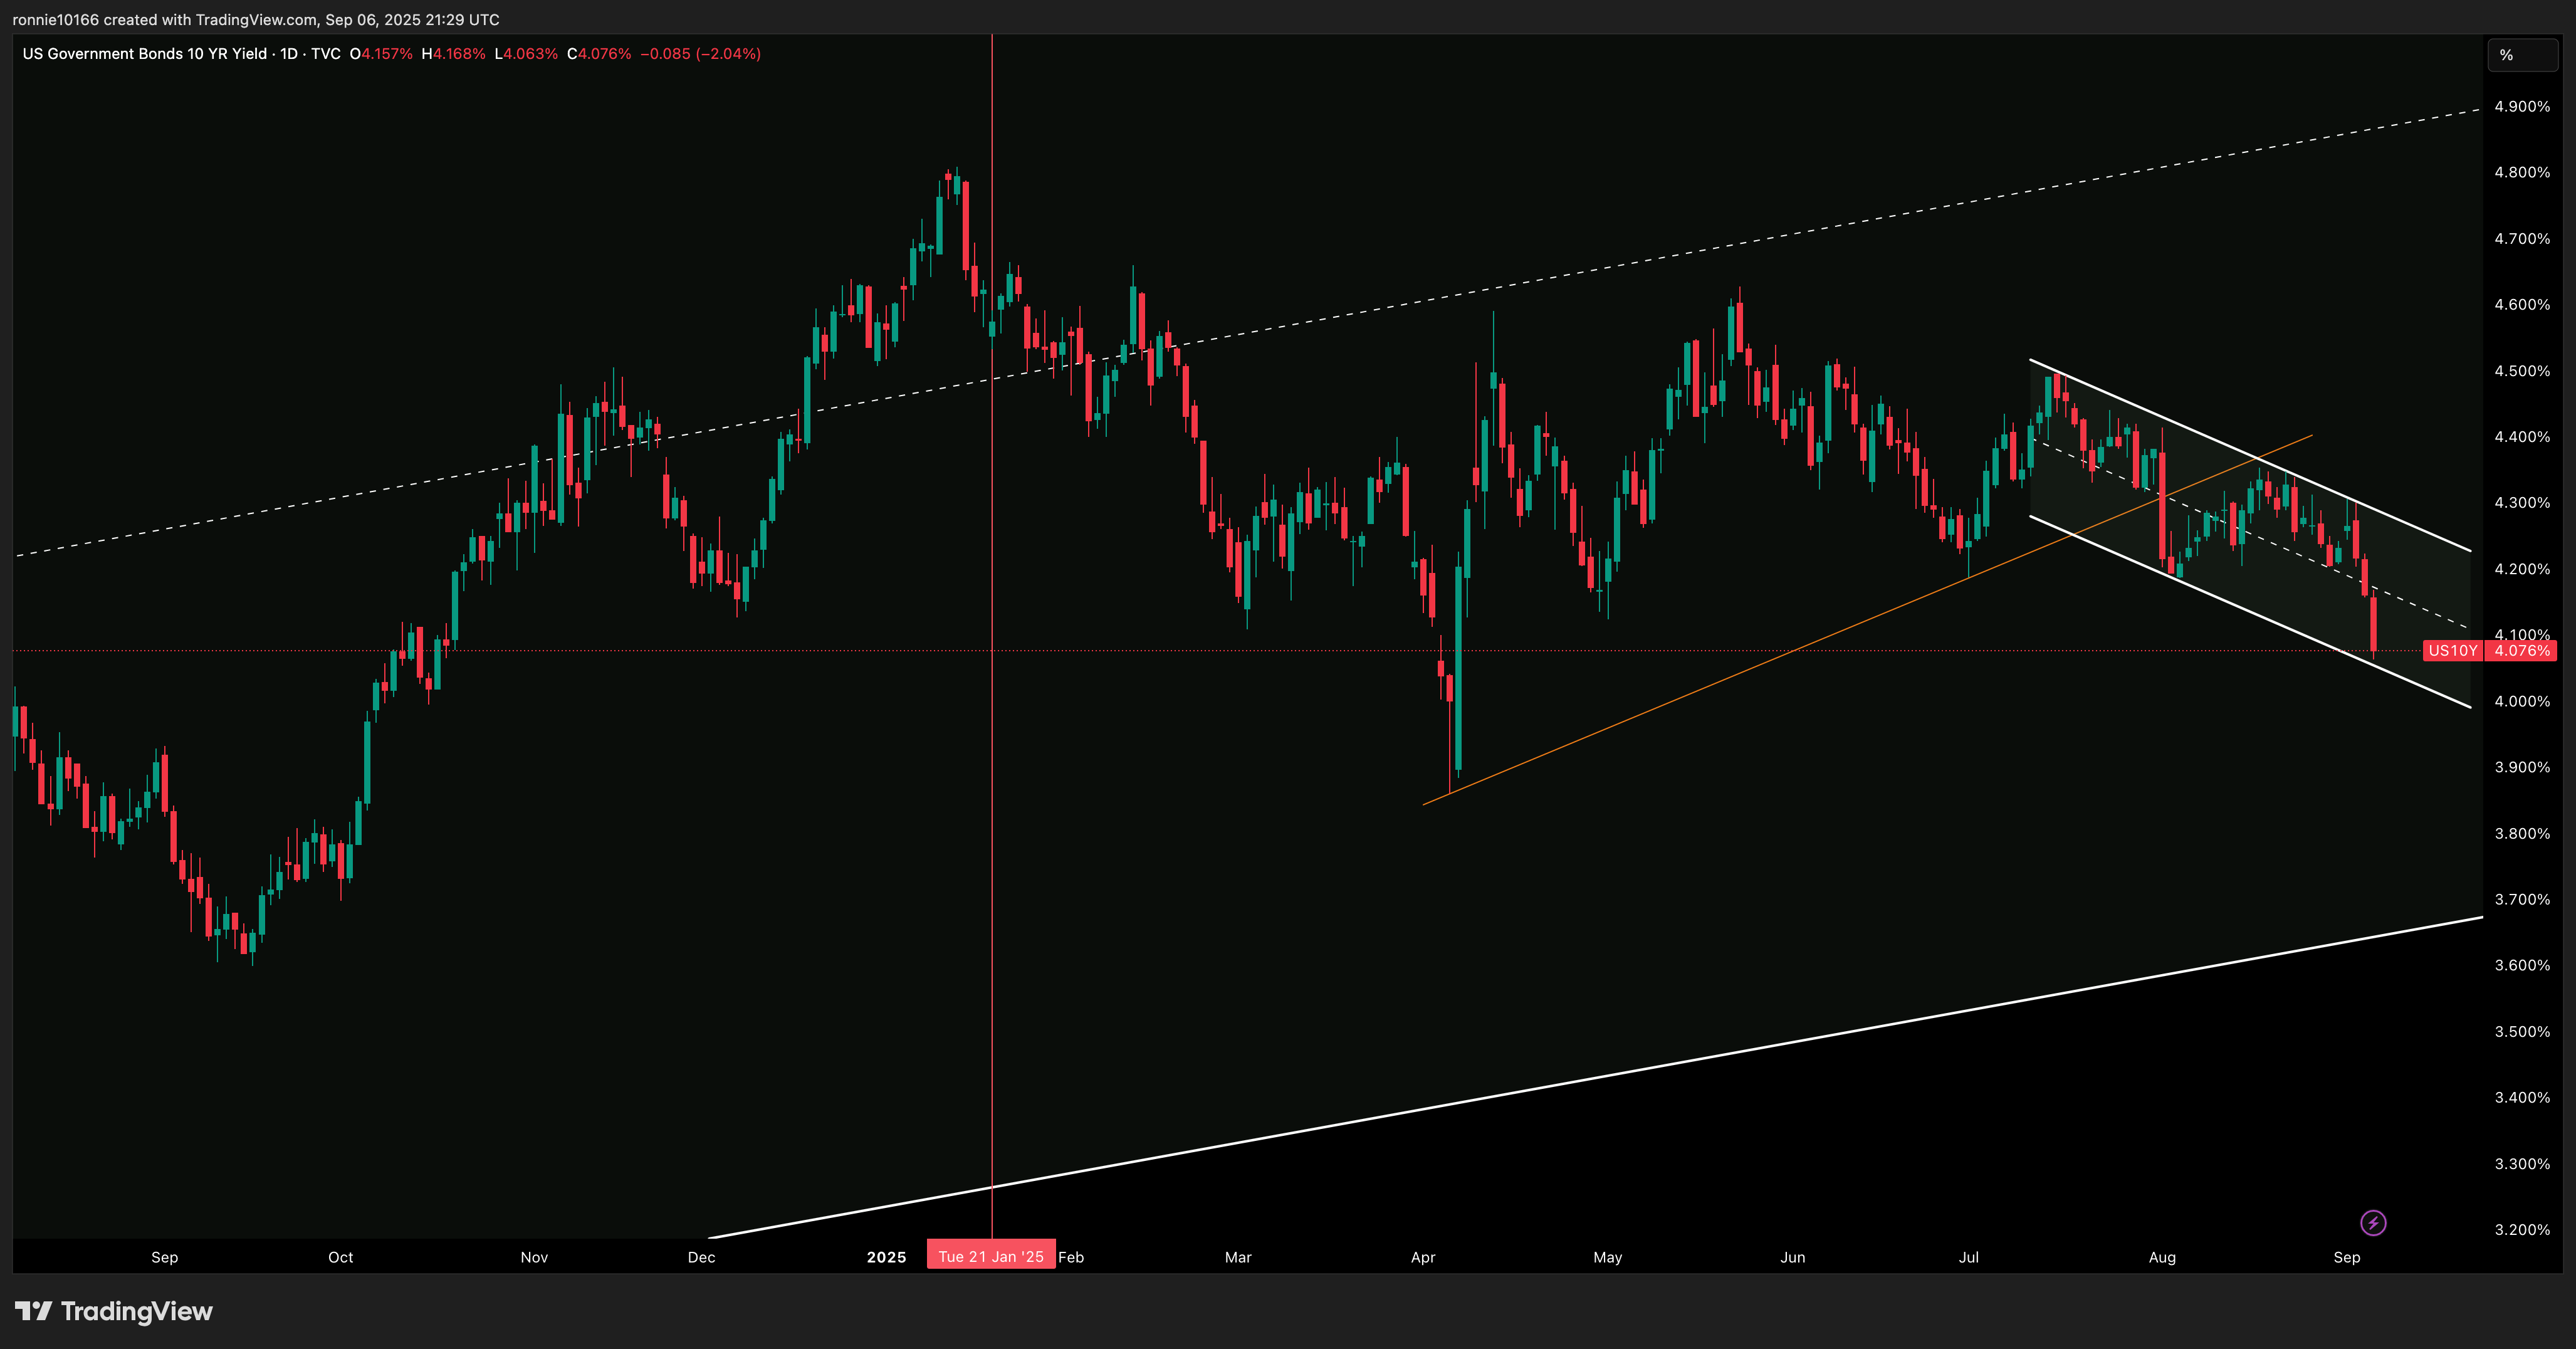Click the TradingView logo at bottom left

pos(113,1311)
